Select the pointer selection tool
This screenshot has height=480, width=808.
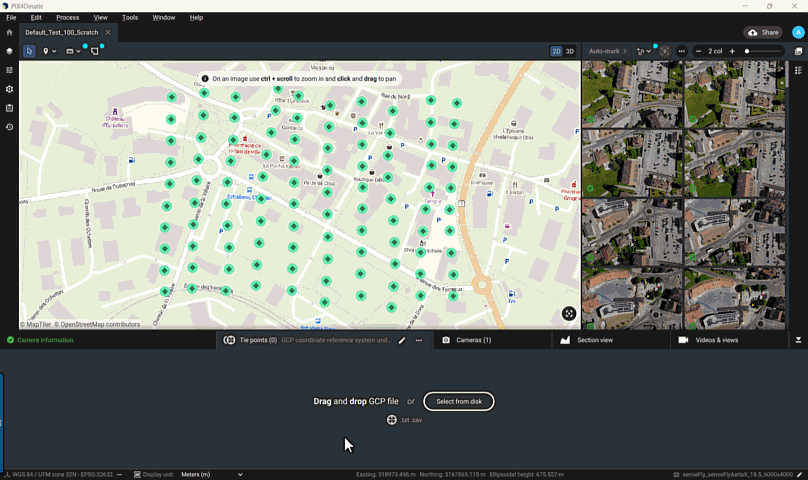tap(29, 51)
